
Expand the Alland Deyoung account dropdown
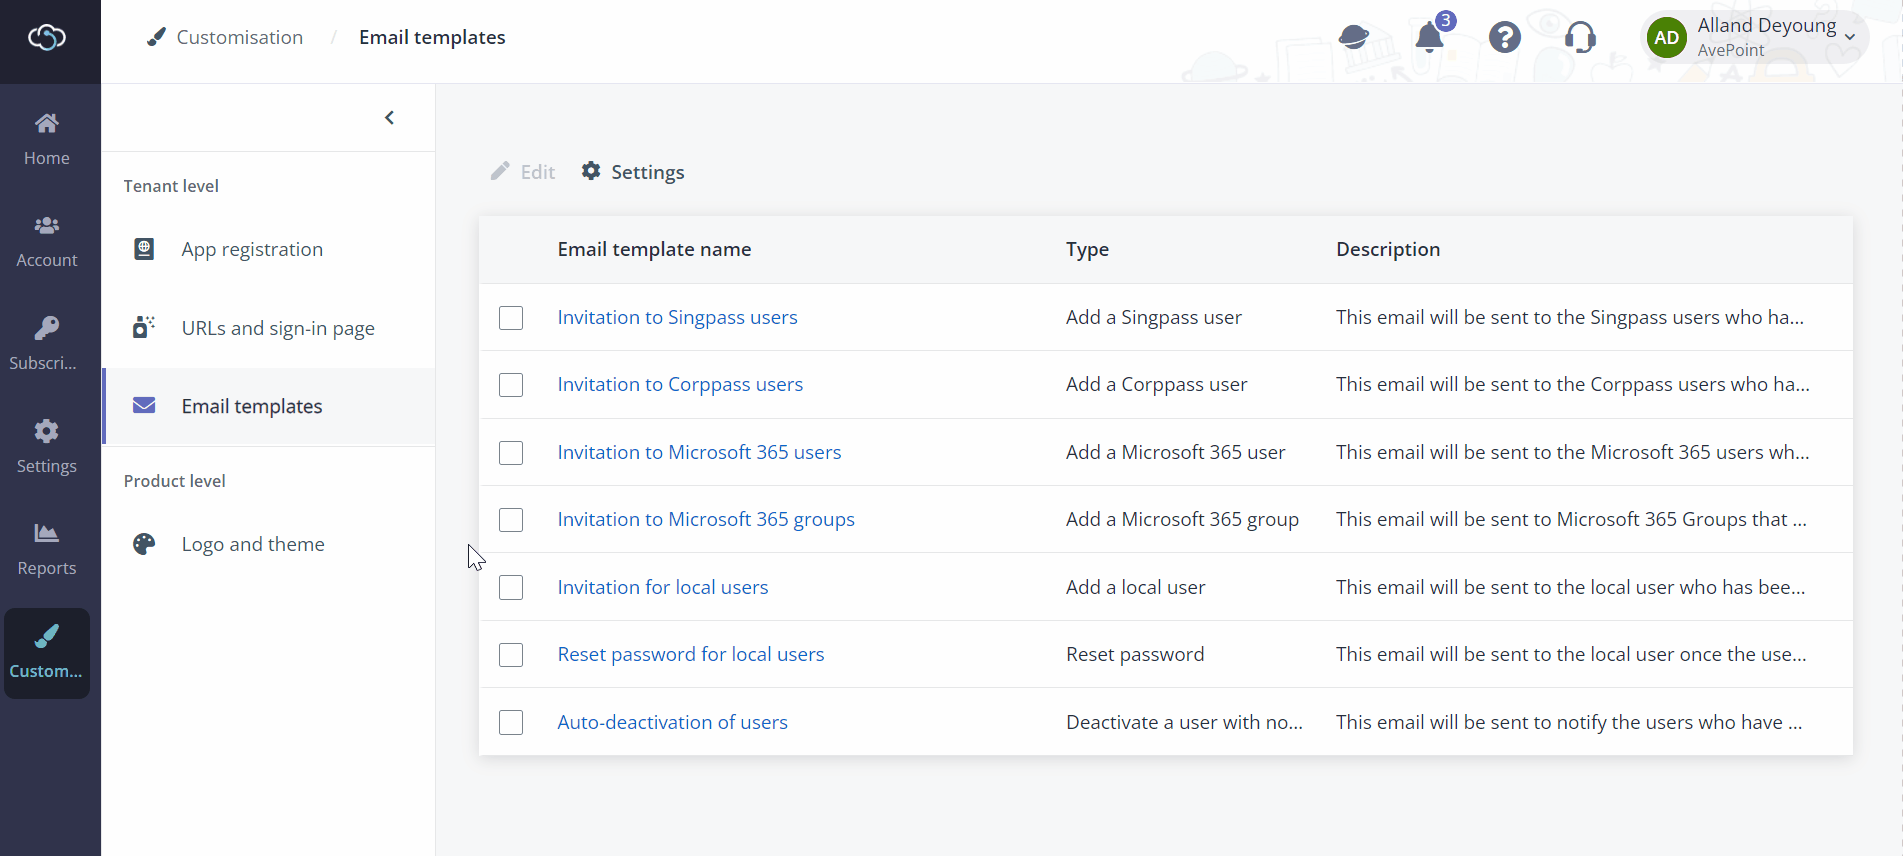(1850, 37)
